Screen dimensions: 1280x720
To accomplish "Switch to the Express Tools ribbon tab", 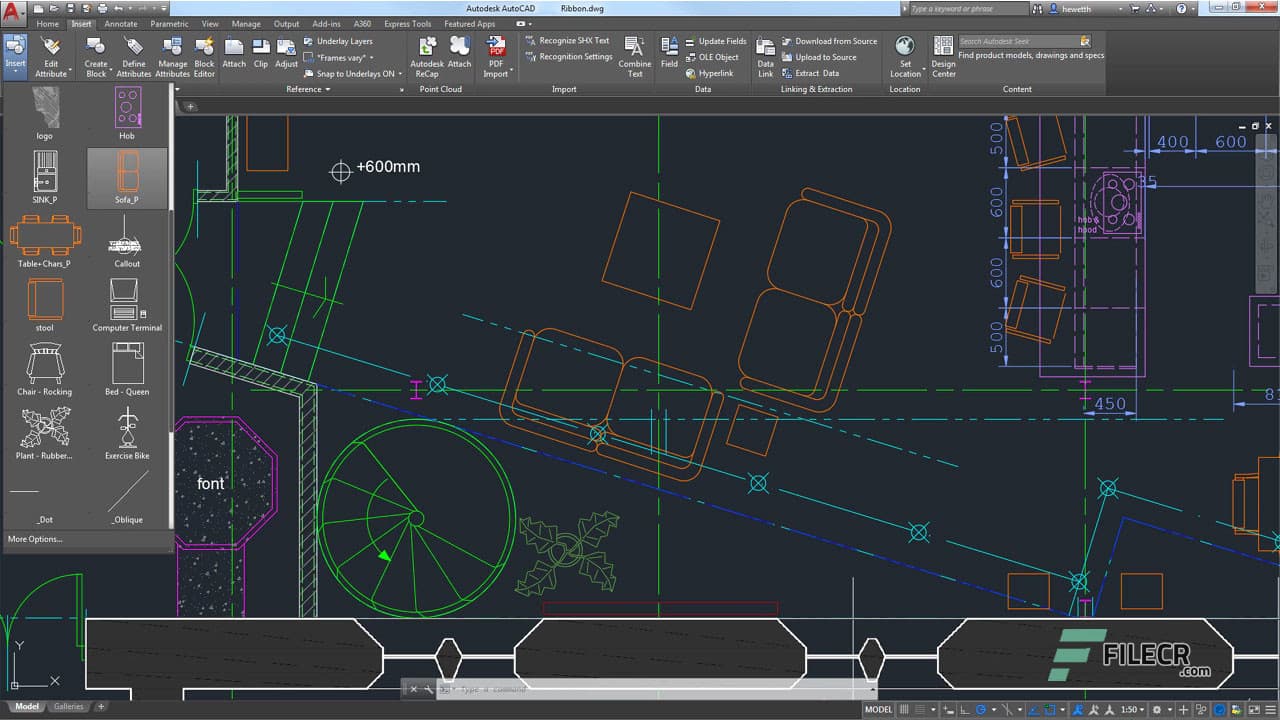I will (x=406, y=23).
